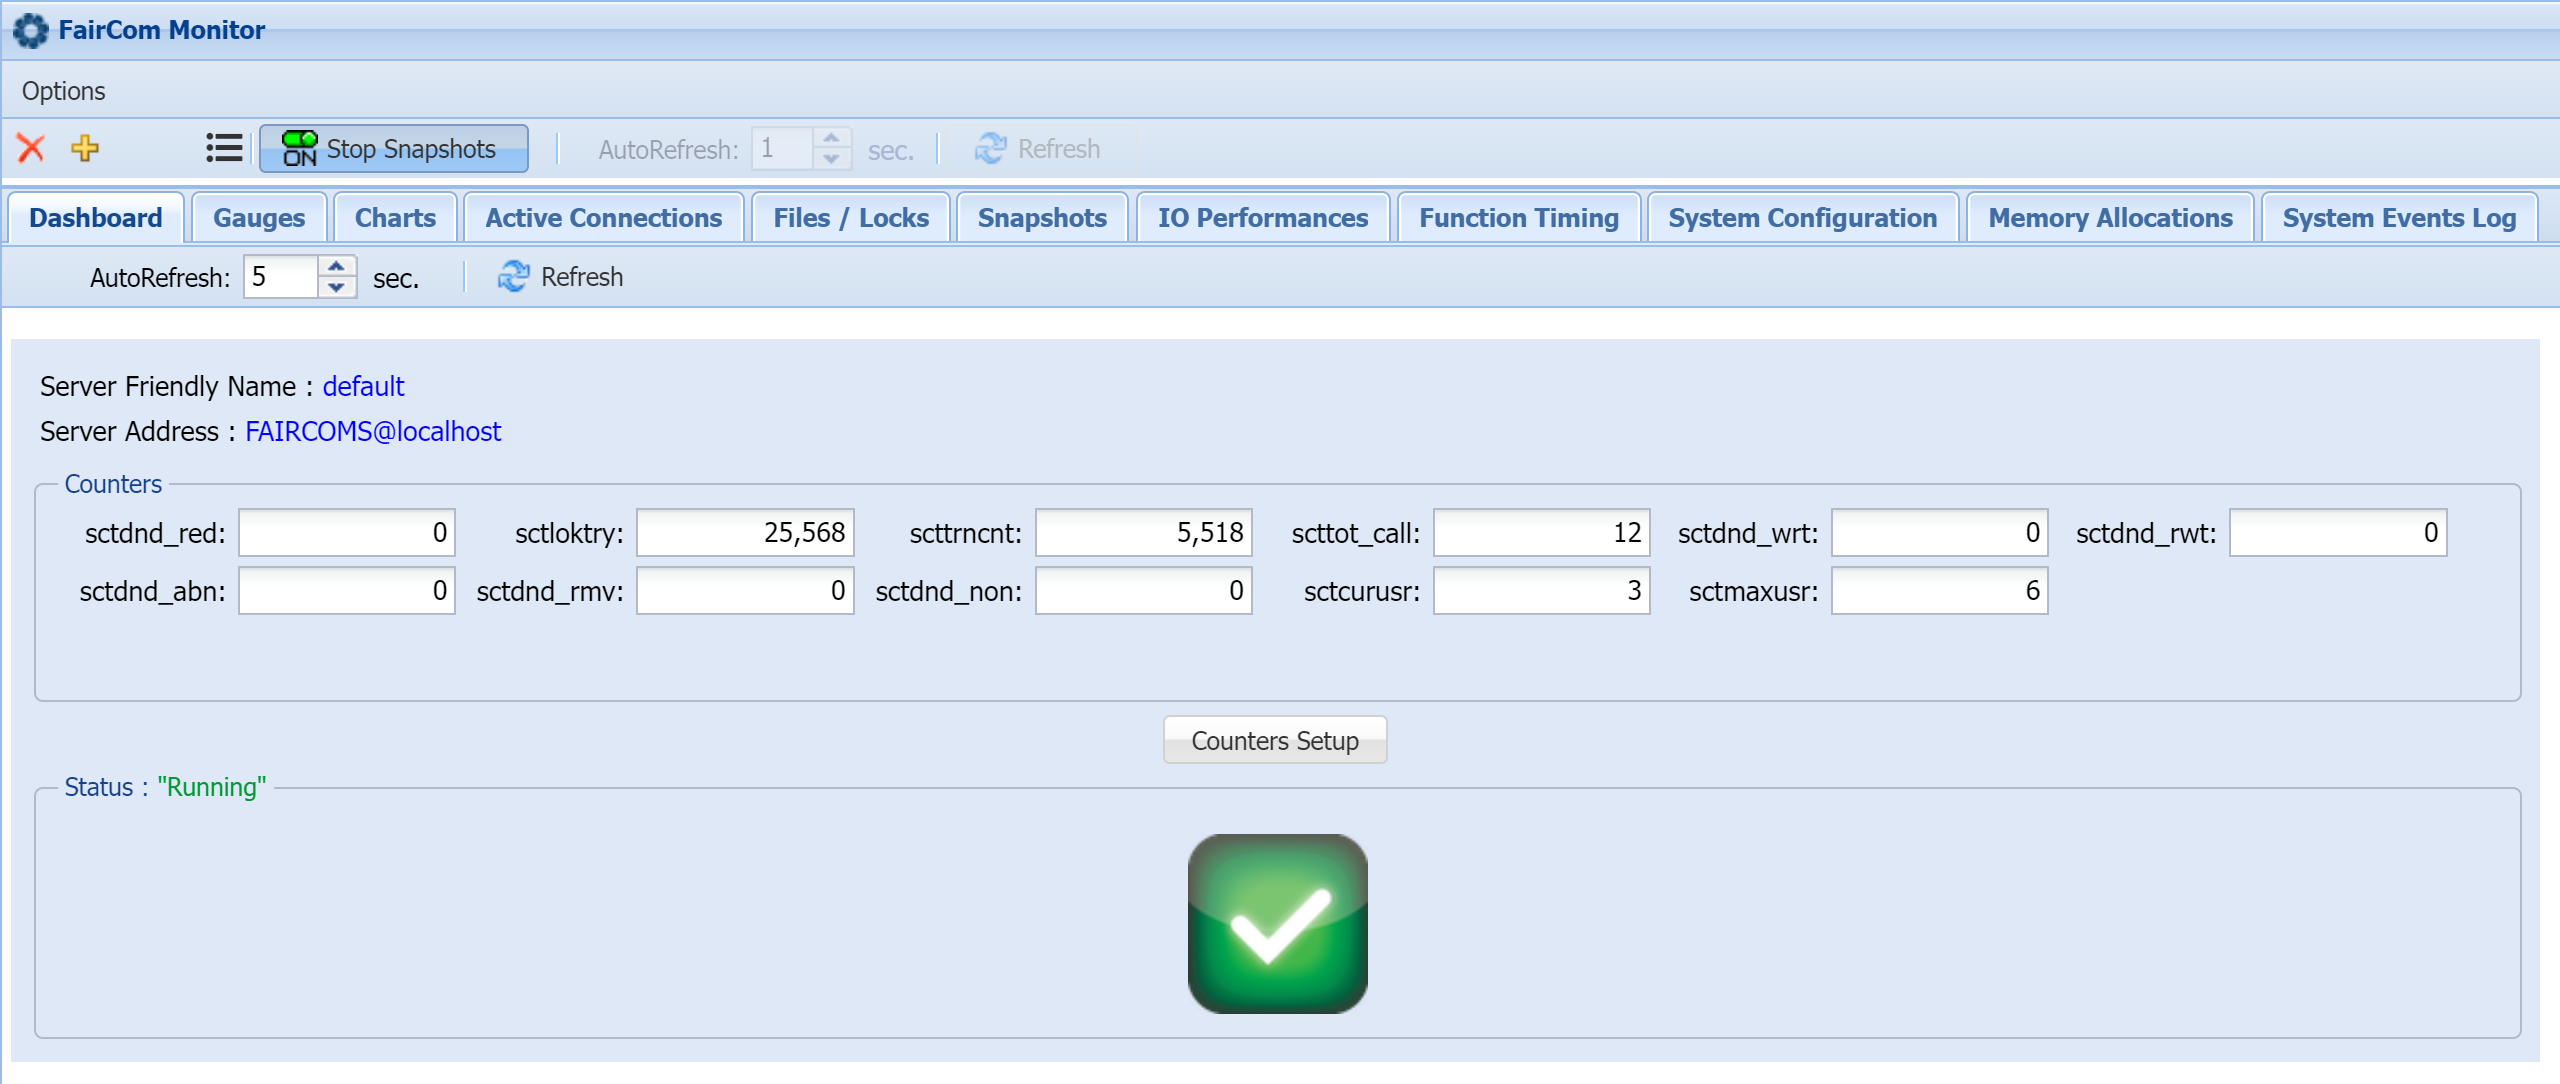The width and height of the screenshot is (2560, 1084).
Task: Click the server name 'default'
Action: (x=363, y=386)
